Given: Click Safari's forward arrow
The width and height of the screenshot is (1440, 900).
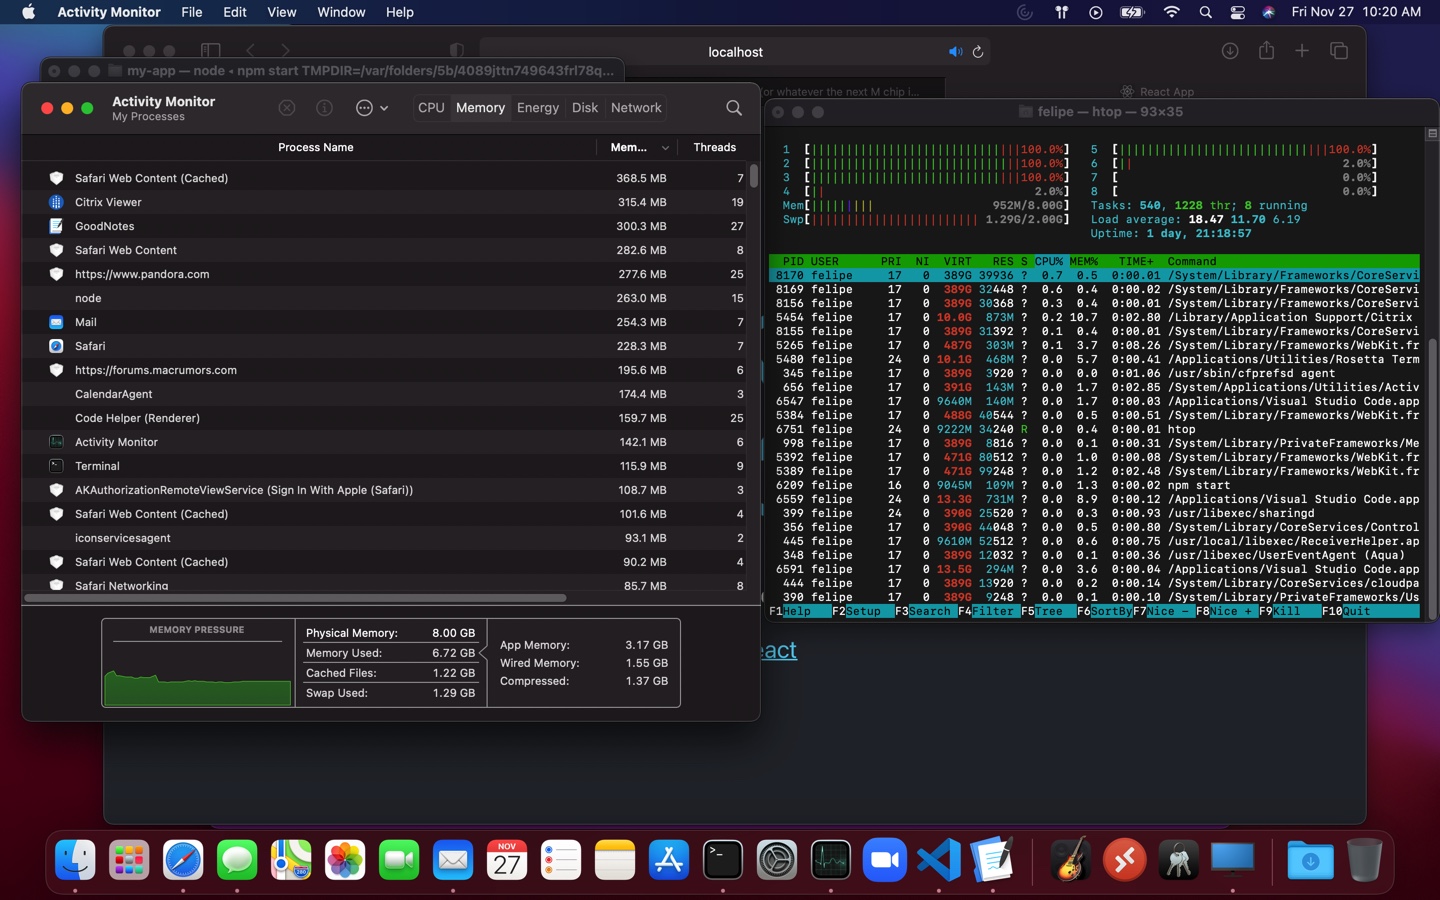Looking at the screenshot, I should tap(285, 51).
